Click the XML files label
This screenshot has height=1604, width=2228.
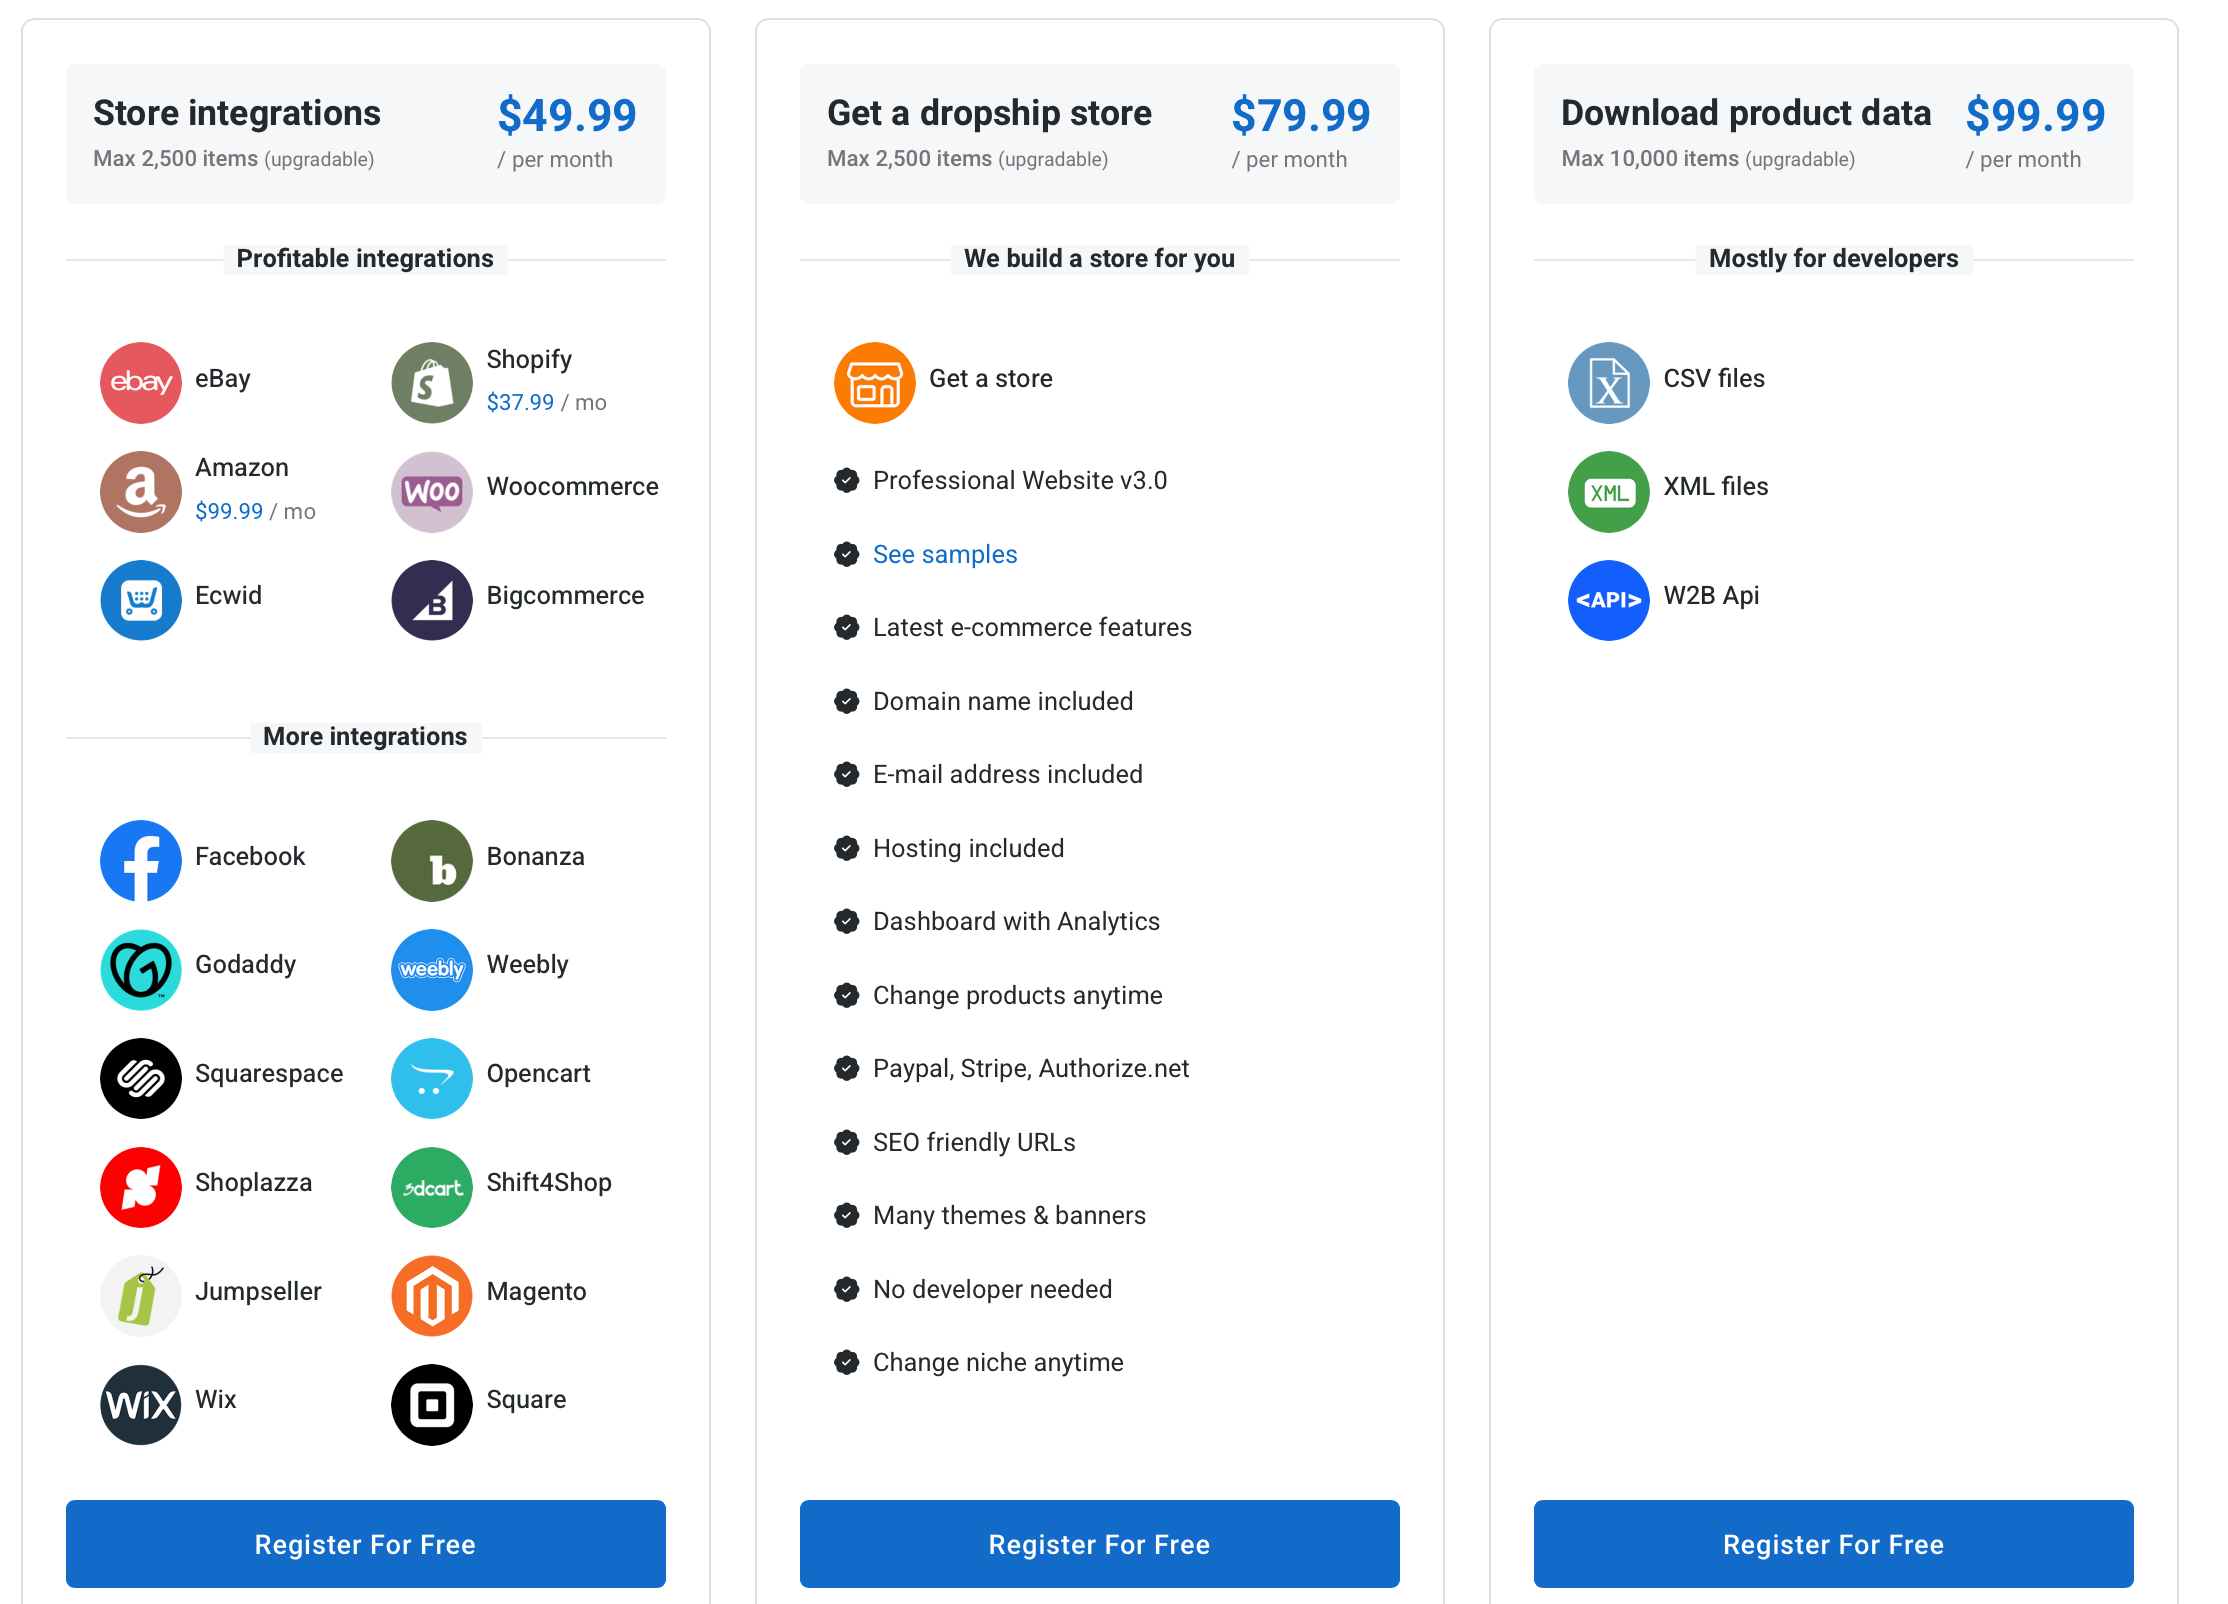tap(1716, 486)
